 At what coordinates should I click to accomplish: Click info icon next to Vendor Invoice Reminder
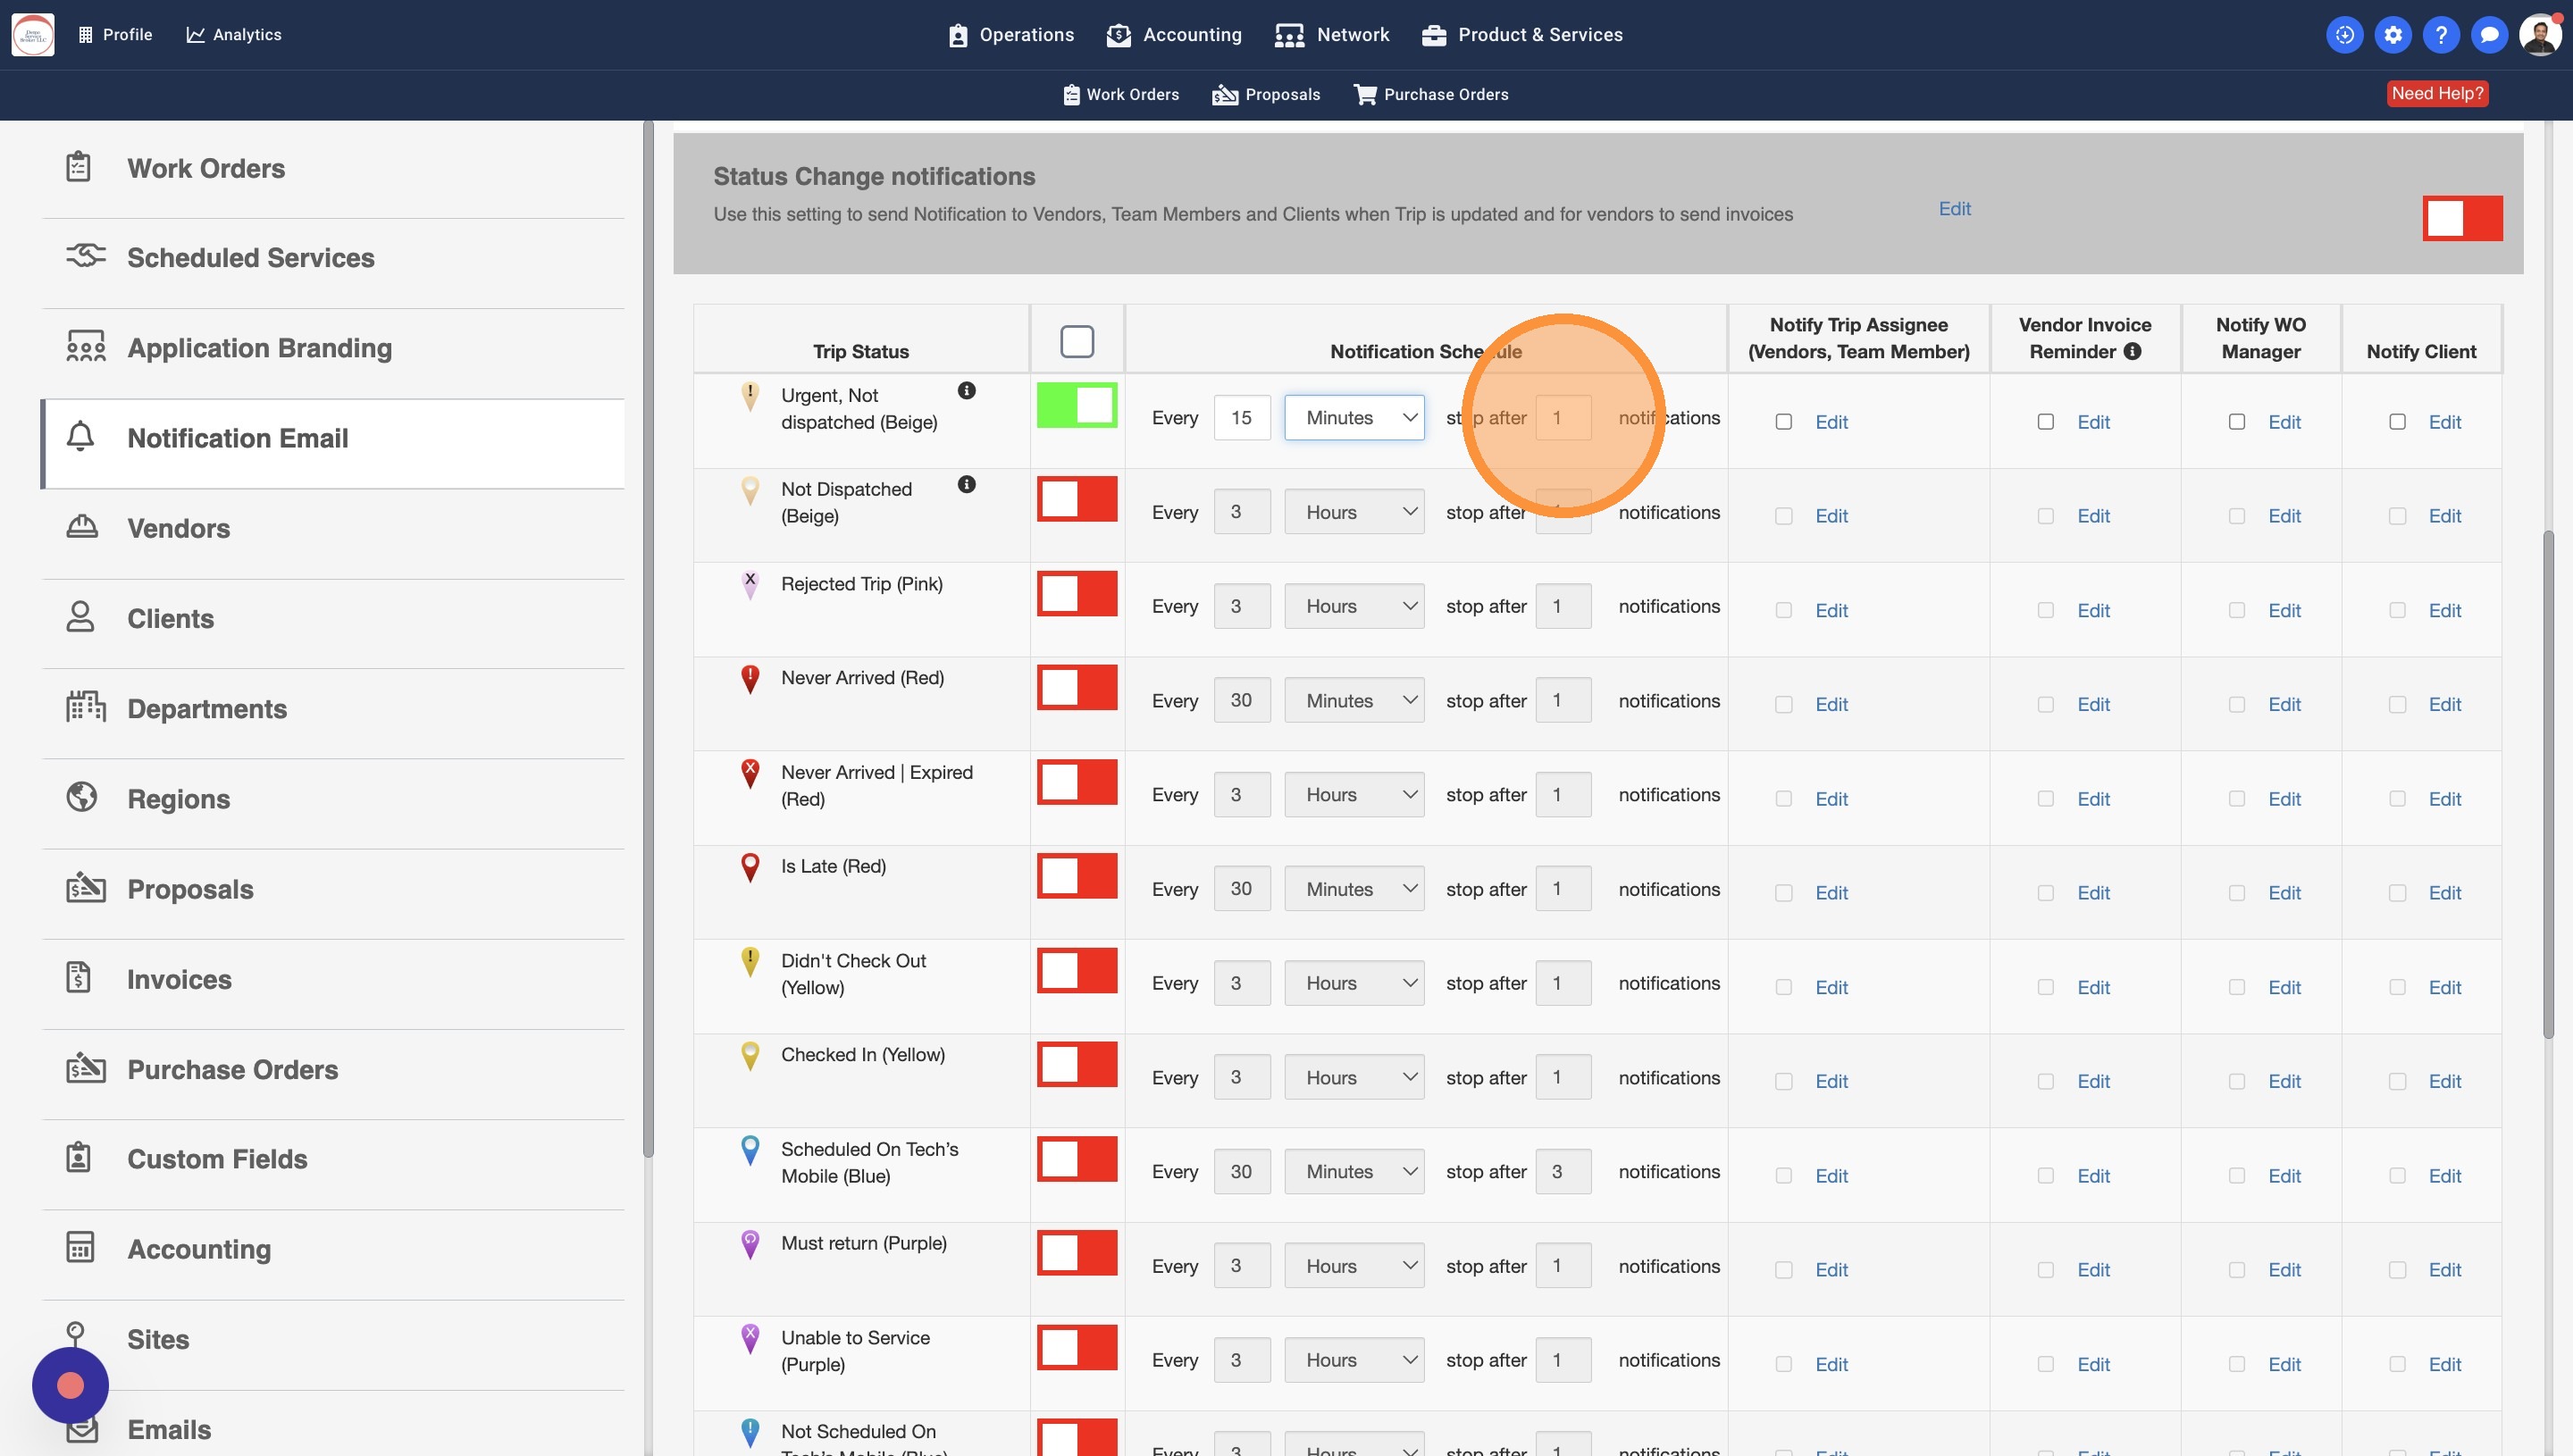tap(2132, 351)
